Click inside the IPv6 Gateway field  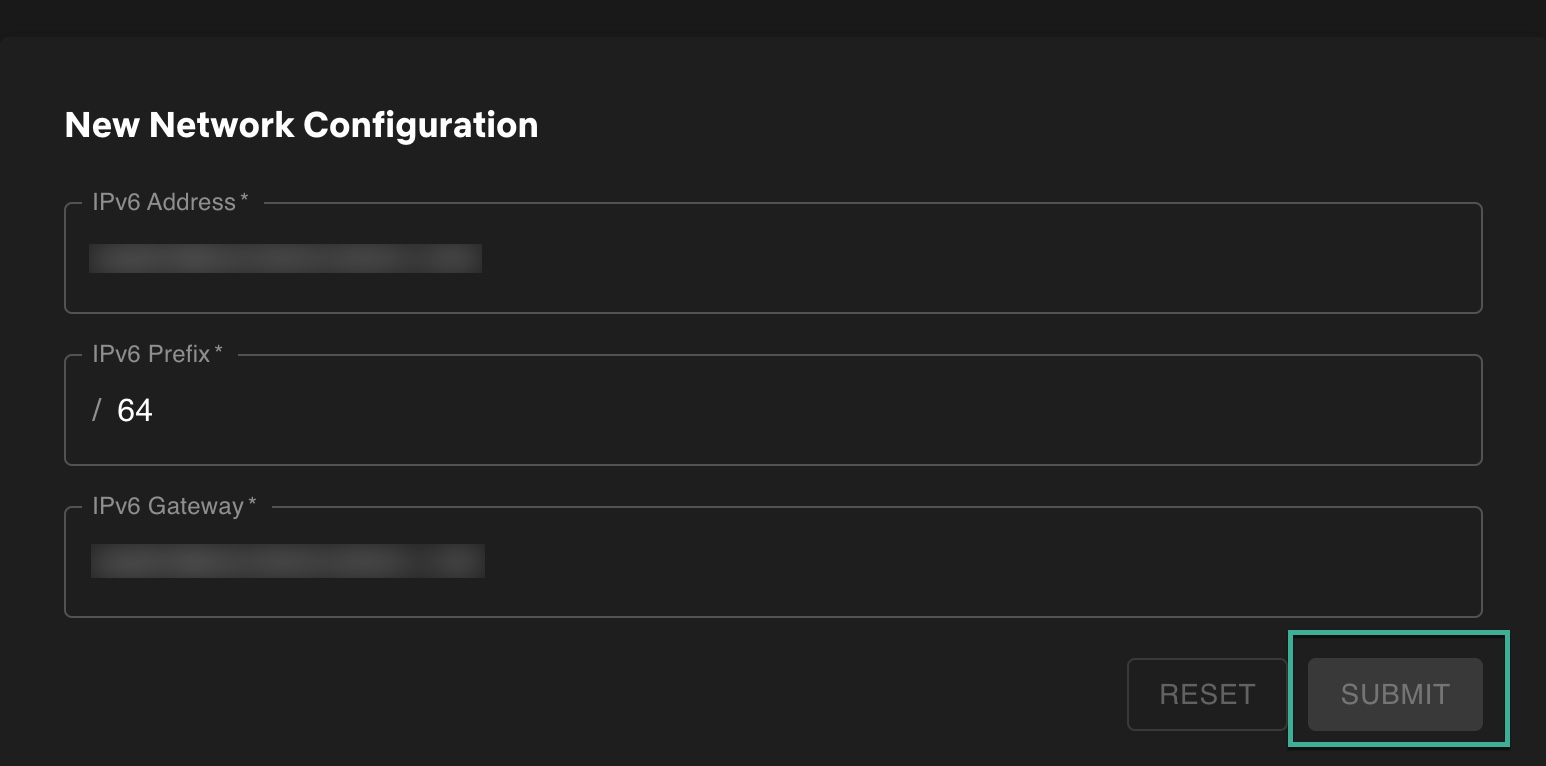(x=700, y=562)
